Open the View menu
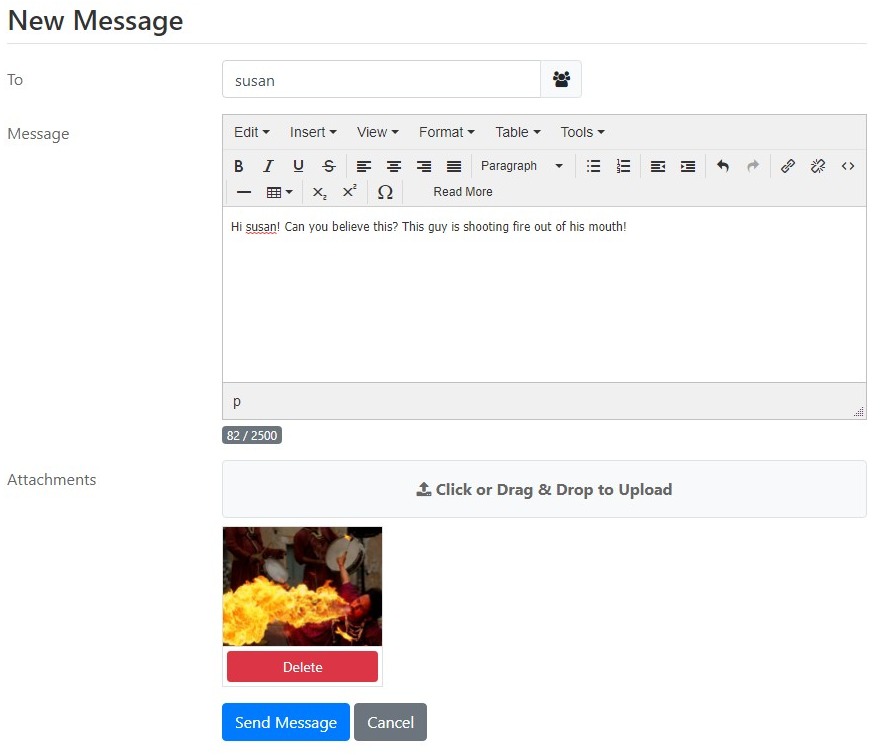This screenshot has width=883, height=755. pyautogui.click(x=377, y=132)
